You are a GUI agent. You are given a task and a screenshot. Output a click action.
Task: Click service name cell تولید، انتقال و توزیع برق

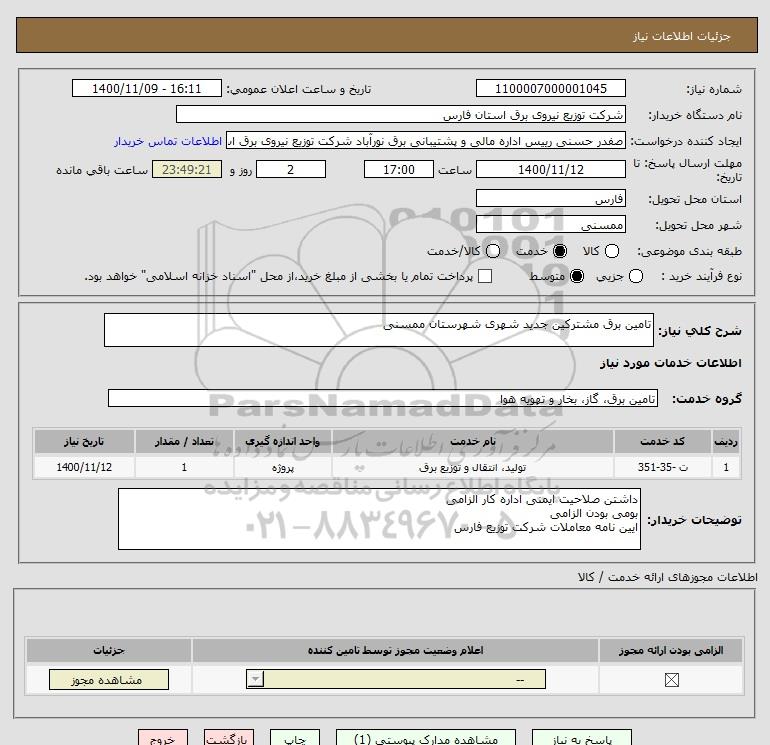[473, 467]
